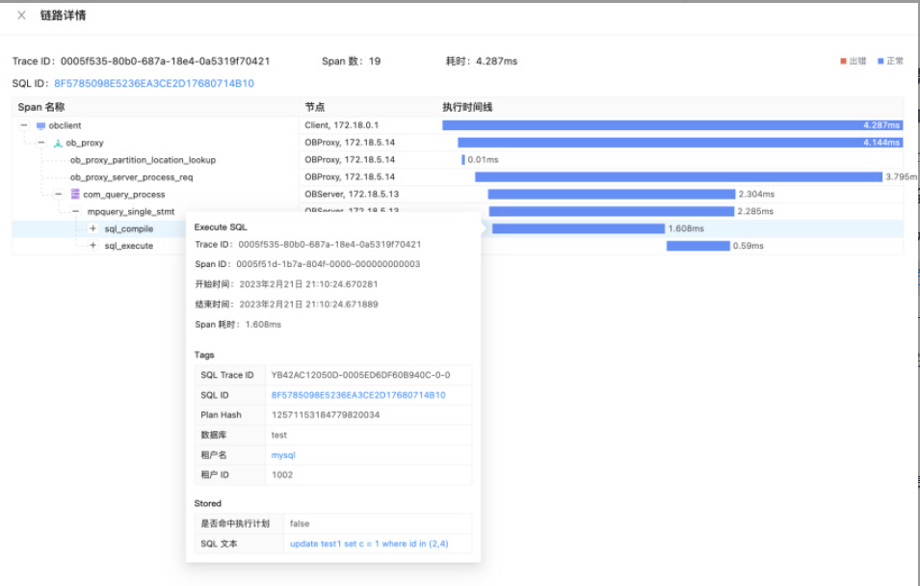This screenshot has height=586, width=920.
Task: Collapse the mpquery_single_stmt span node
Action: point(76,211)
